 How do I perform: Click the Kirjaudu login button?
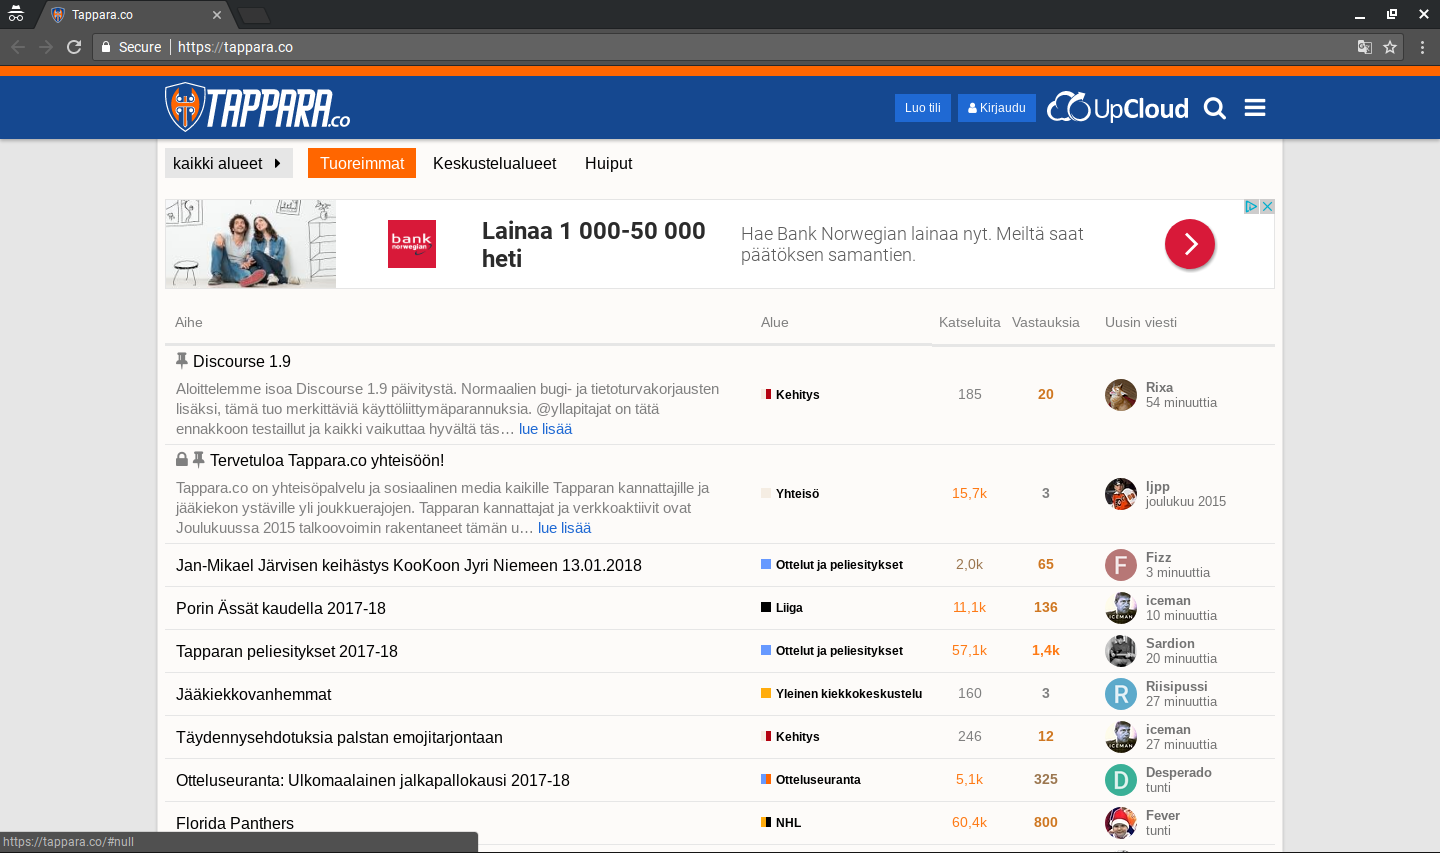point(997,108)
